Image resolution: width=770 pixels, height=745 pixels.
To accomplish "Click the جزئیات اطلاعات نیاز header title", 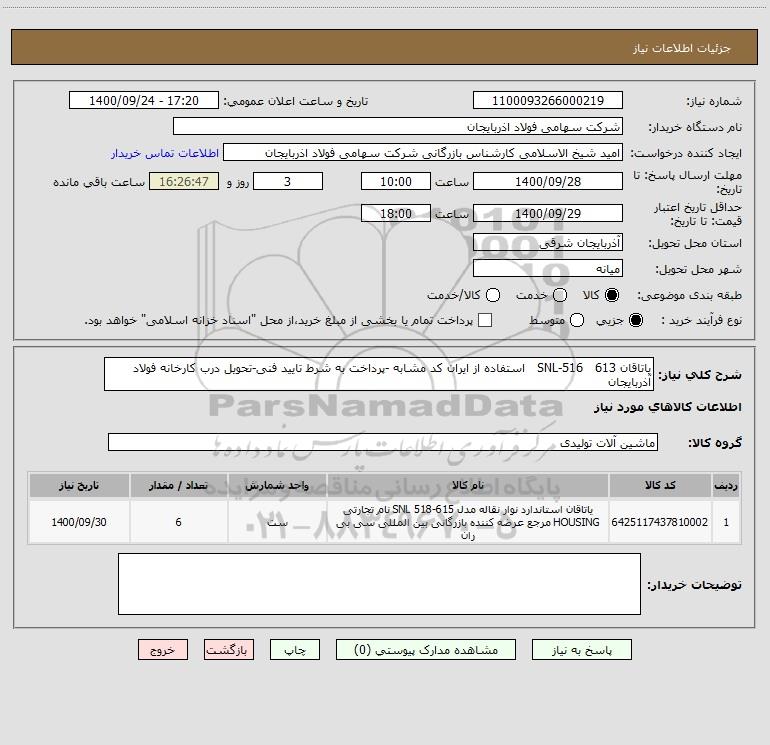I will (x=682, y=48).
